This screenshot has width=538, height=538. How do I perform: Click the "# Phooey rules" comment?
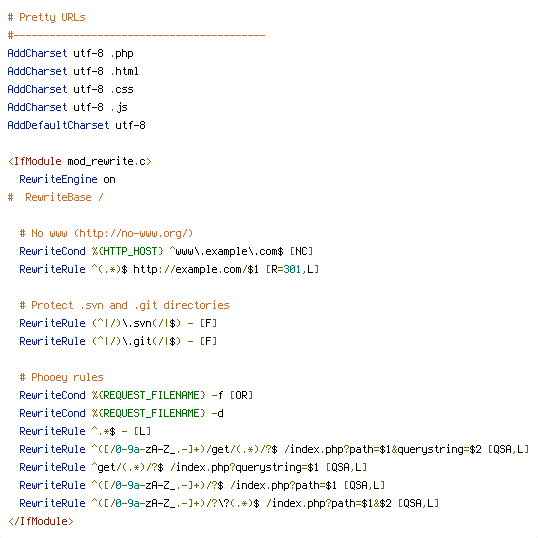coord(61,377)
